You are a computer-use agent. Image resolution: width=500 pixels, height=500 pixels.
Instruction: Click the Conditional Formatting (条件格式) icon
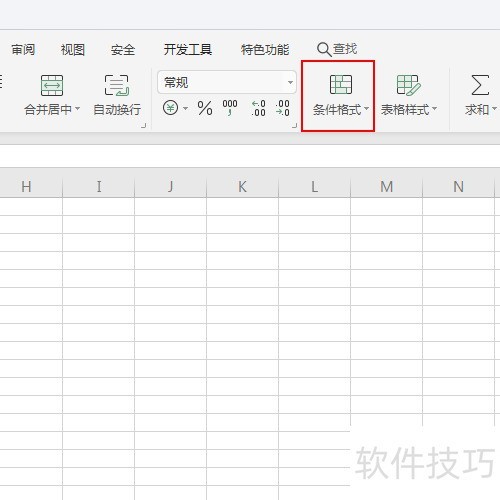coord(341,84)
